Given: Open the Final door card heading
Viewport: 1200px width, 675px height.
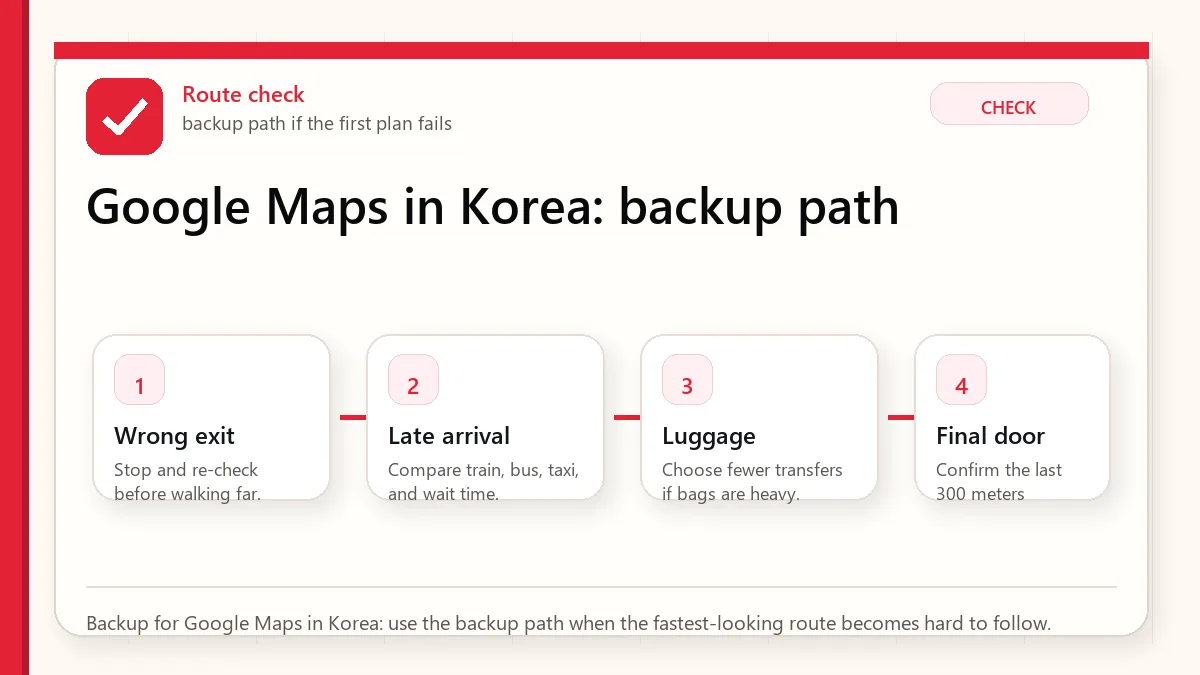Looking at the screenshot, I should pyautogui.click(x=990, y=436).
